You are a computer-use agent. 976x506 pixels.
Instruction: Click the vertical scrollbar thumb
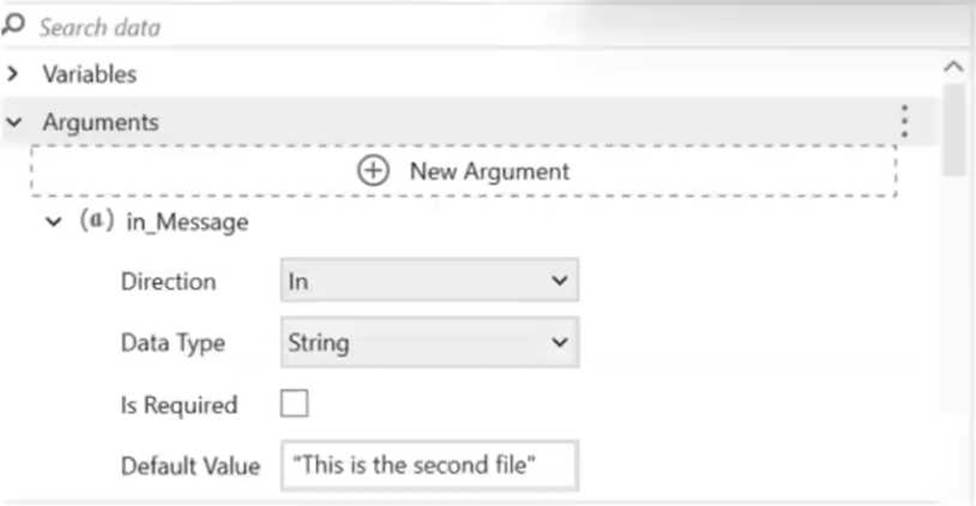954,131
